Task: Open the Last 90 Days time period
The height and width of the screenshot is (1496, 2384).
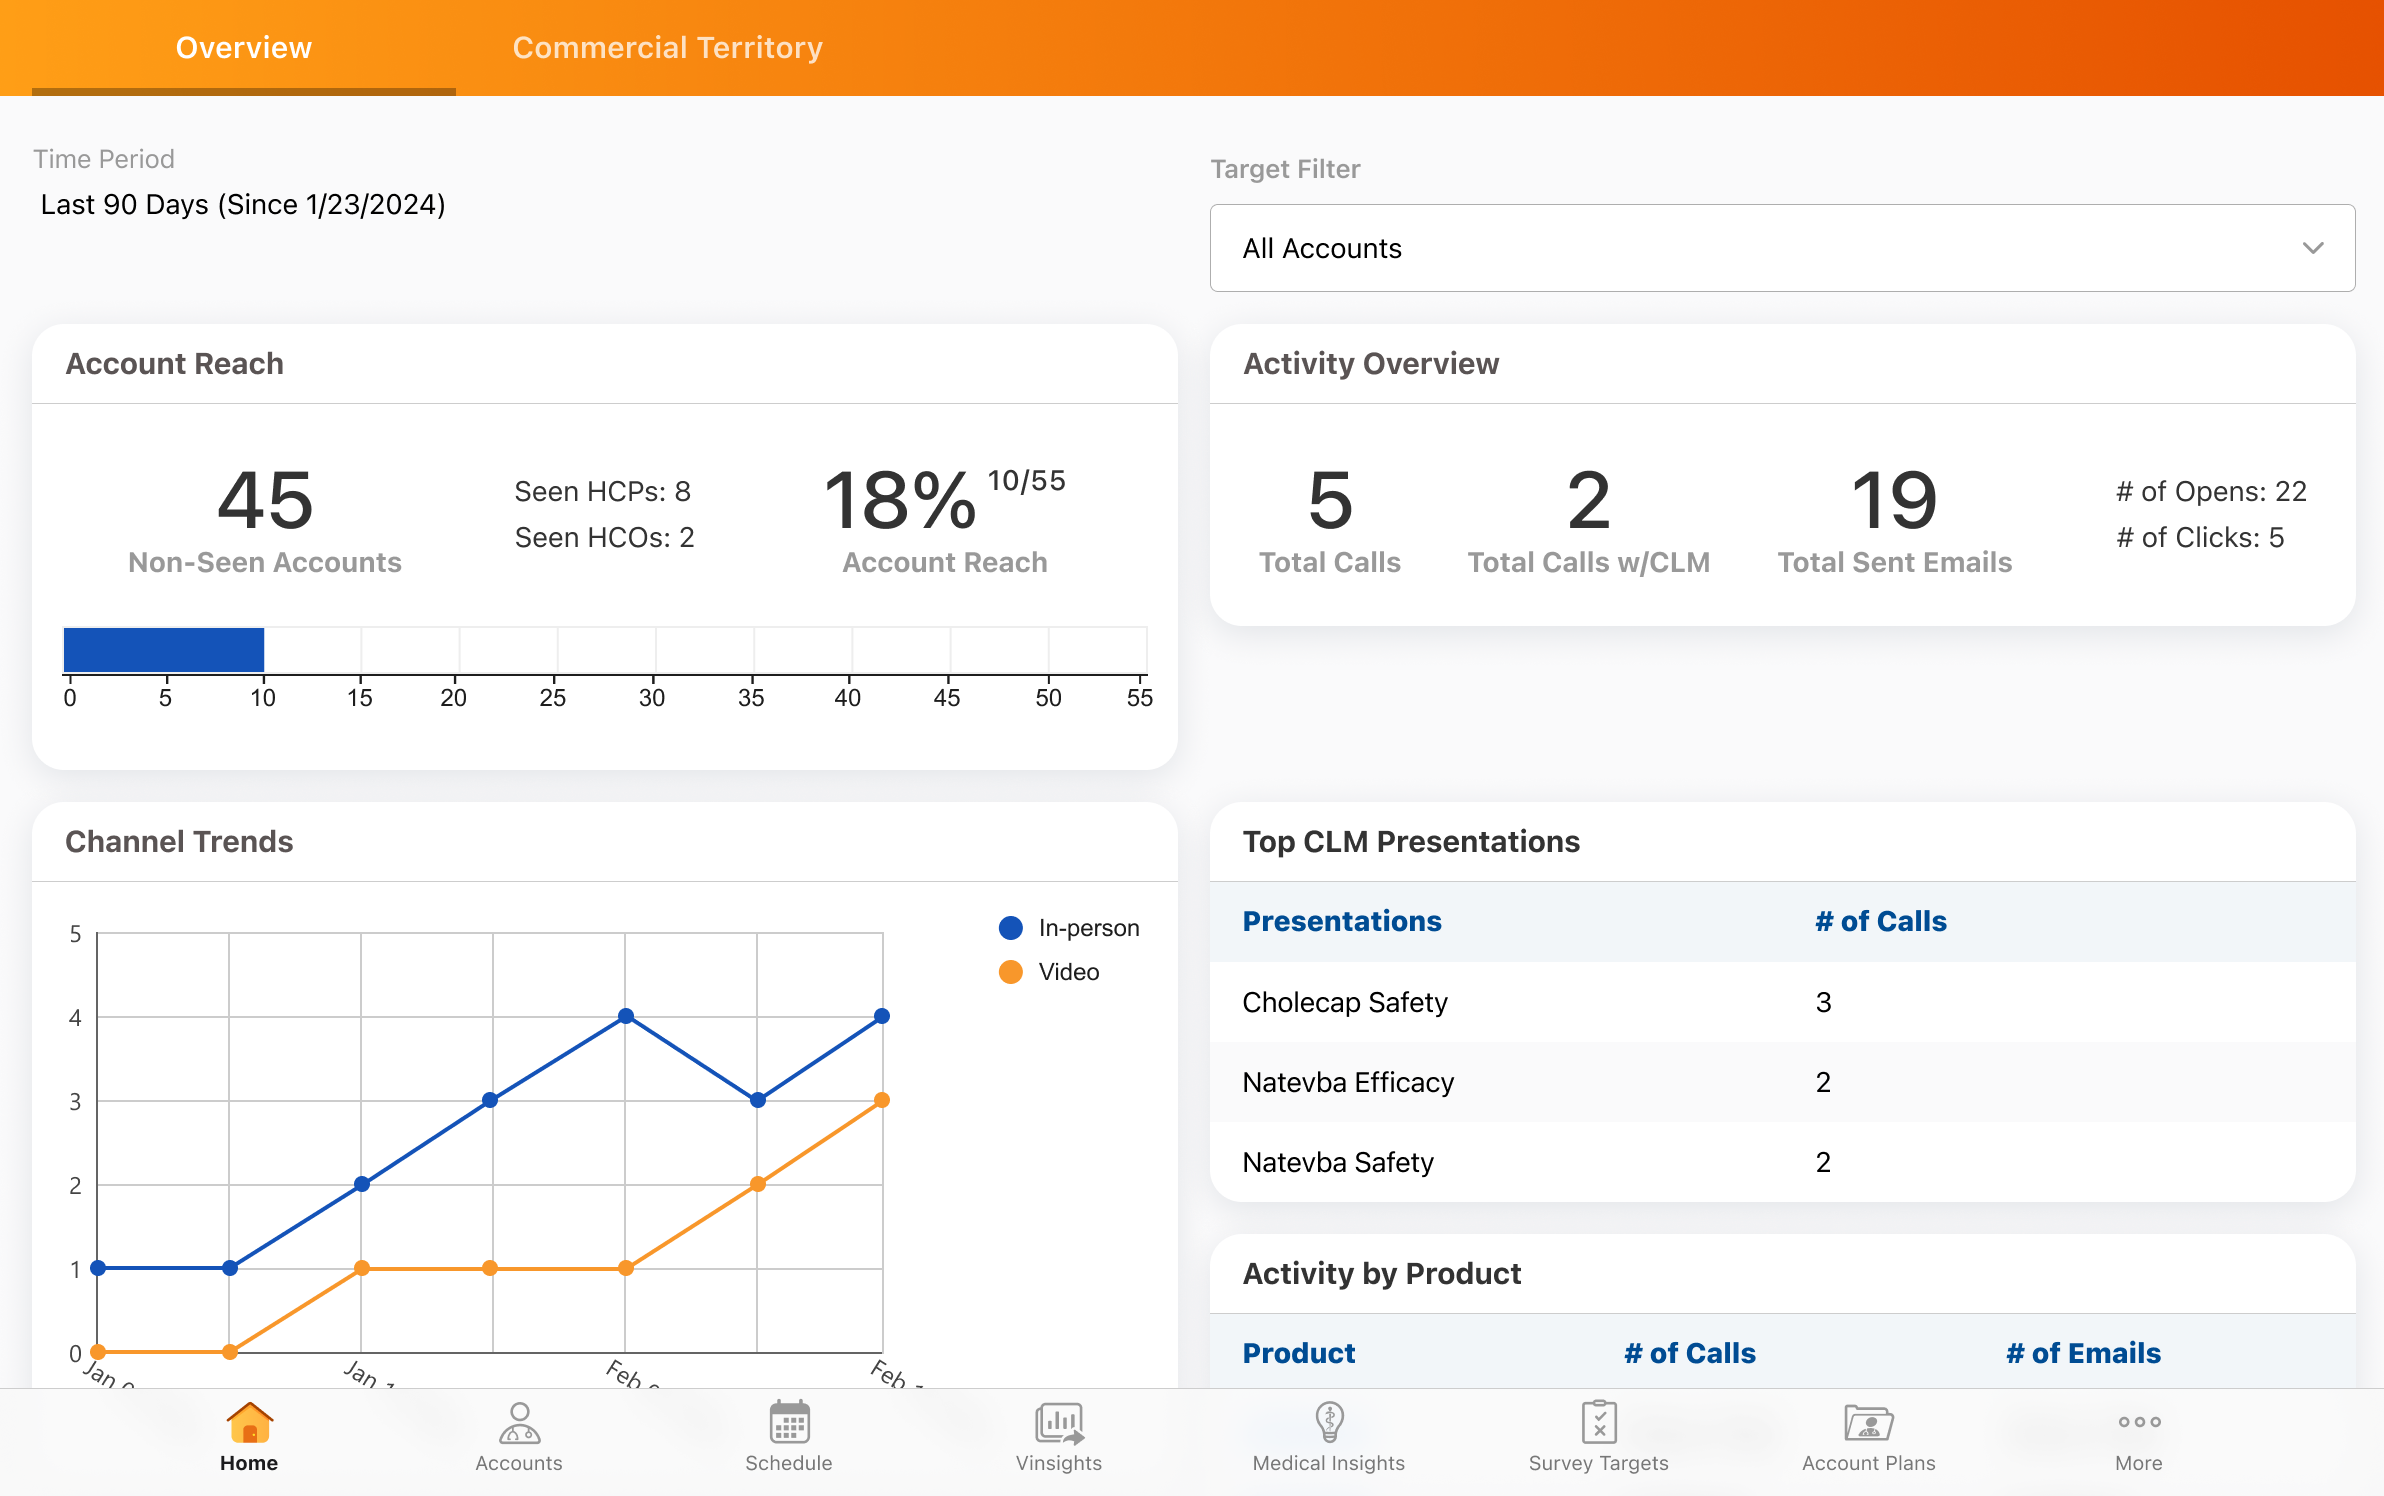Action: [243, 205]
